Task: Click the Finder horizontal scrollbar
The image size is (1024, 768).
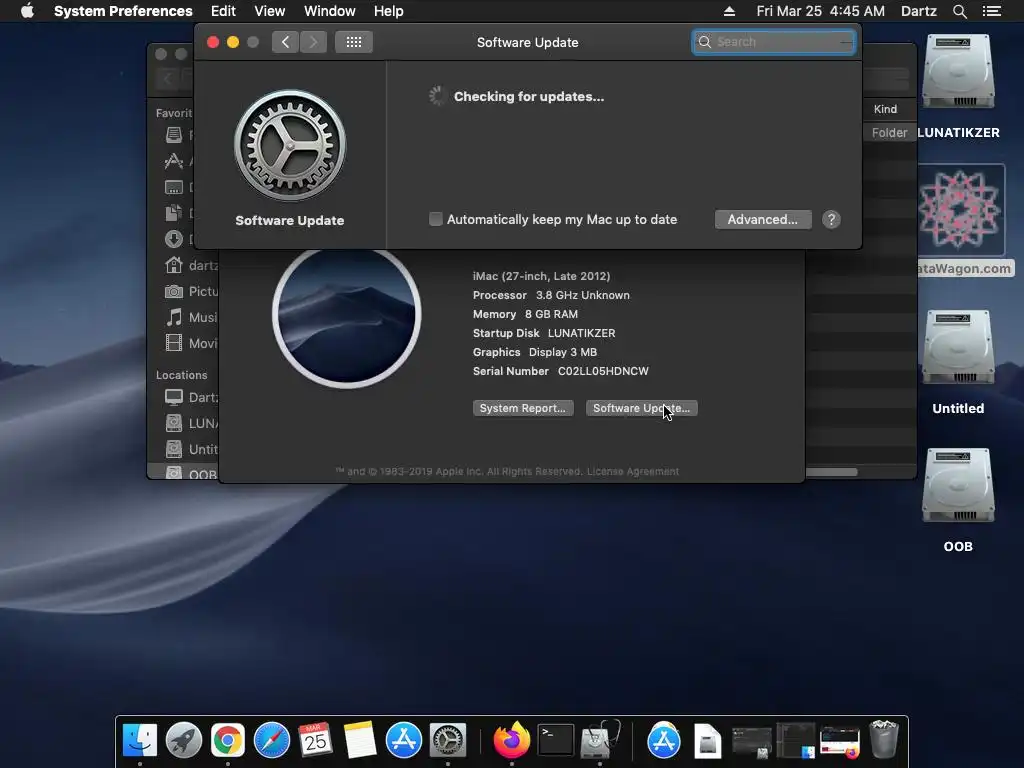Action: (x=831, y=472)
